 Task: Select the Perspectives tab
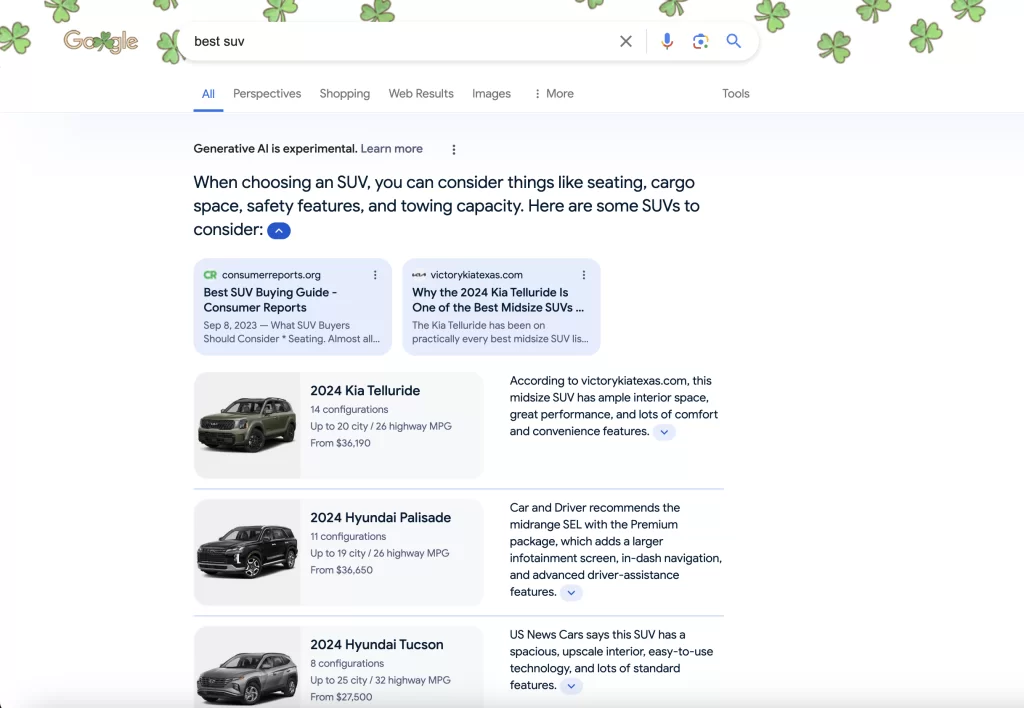pos(267,93)
